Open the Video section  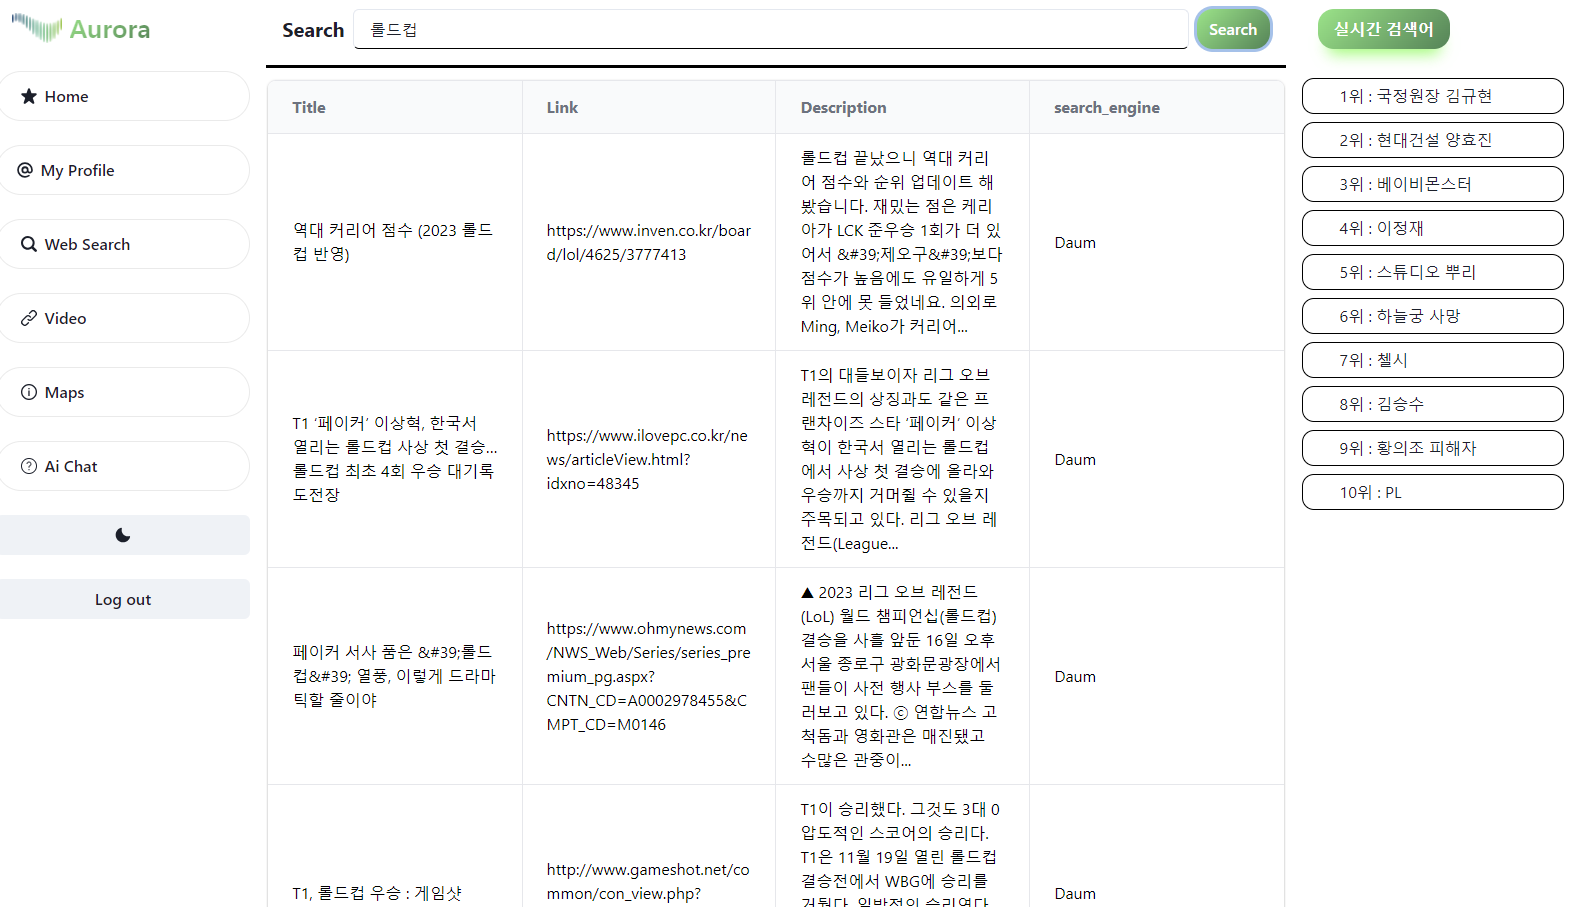(123, 318)
